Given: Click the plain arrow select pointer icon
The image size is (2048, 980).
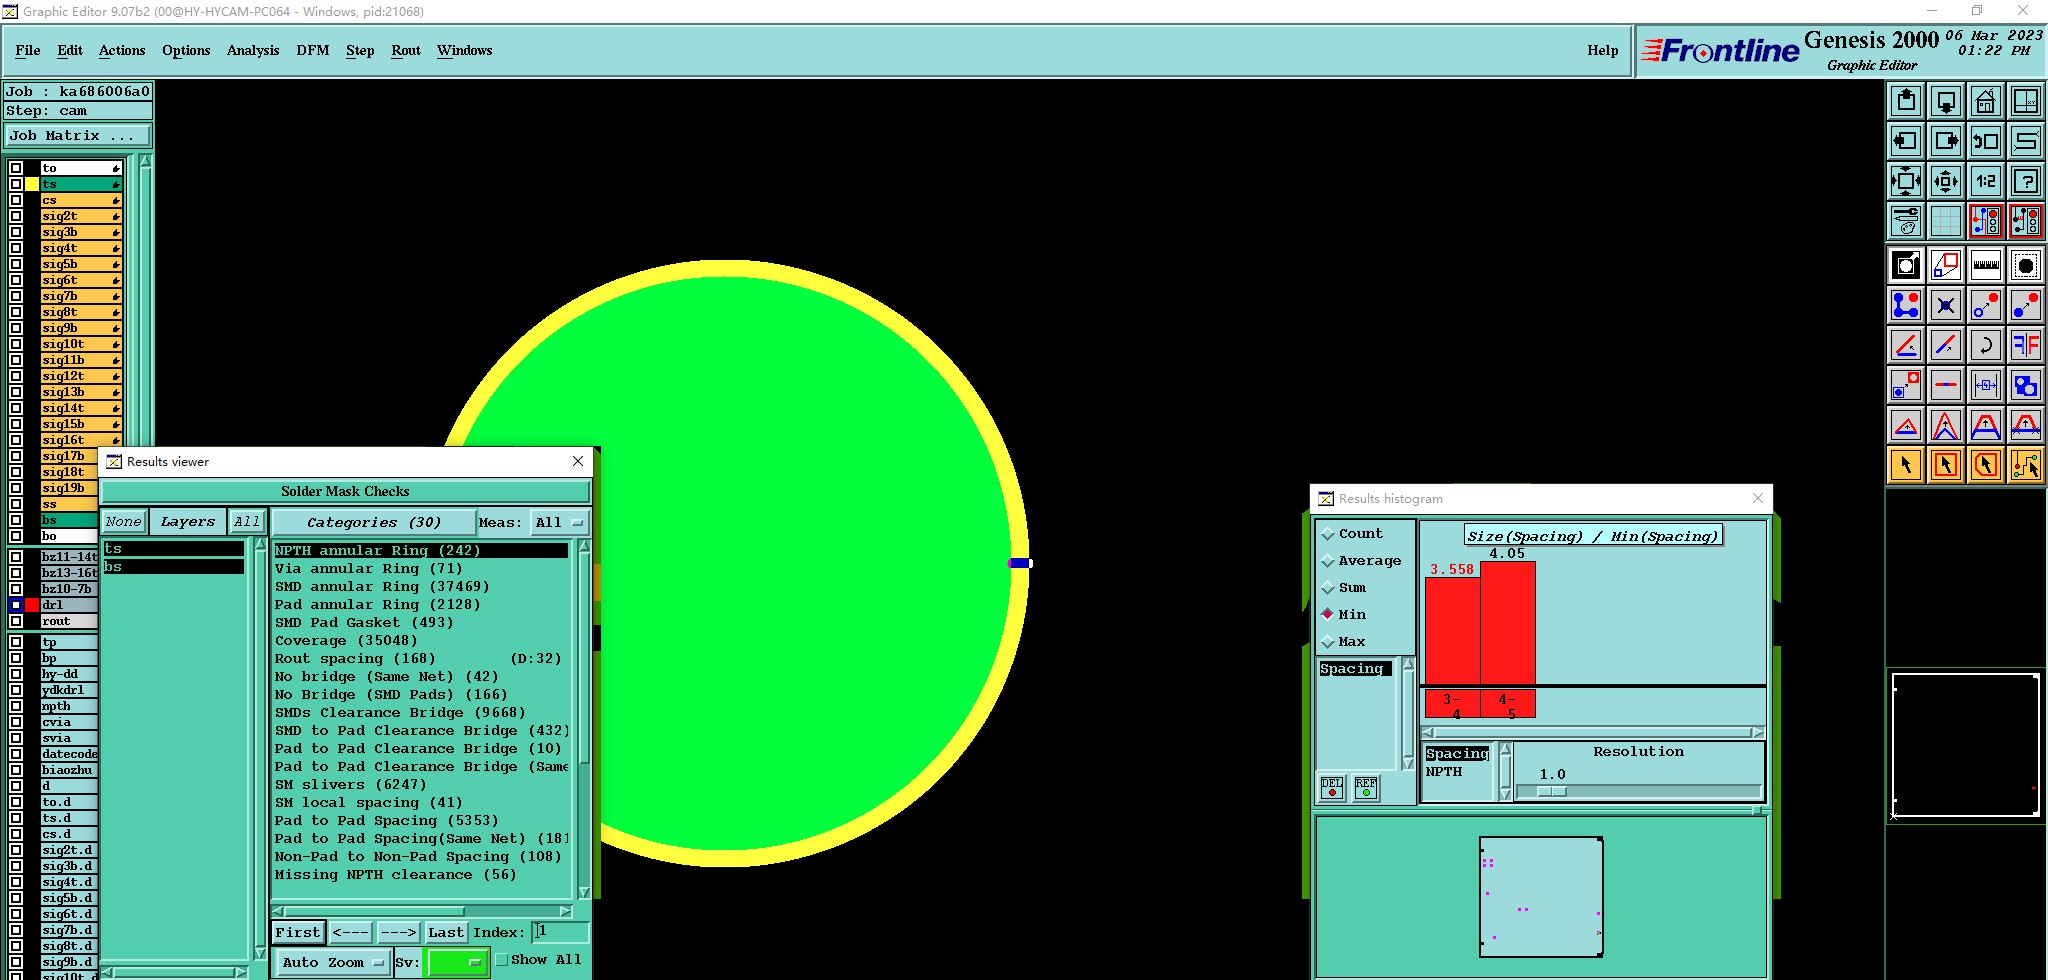Looking at the screenshot, I should point(1906,465).
